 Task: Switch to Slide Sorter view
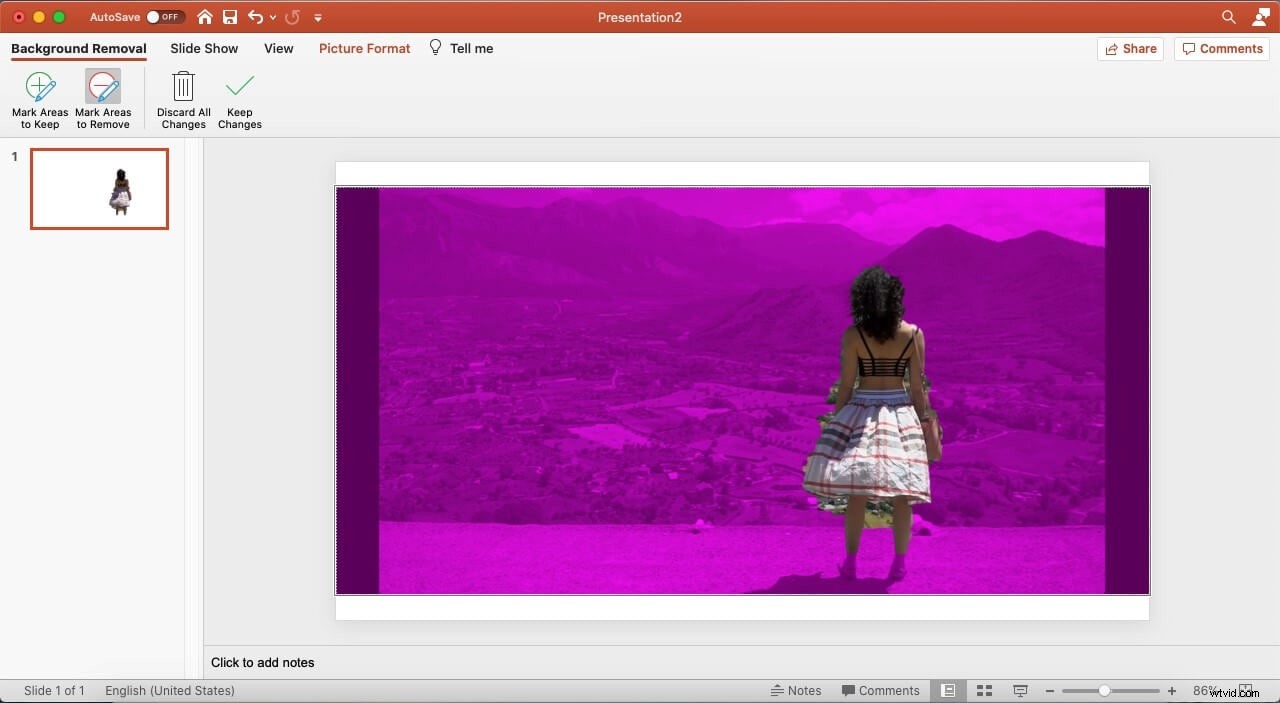click(x=984, y=690)
